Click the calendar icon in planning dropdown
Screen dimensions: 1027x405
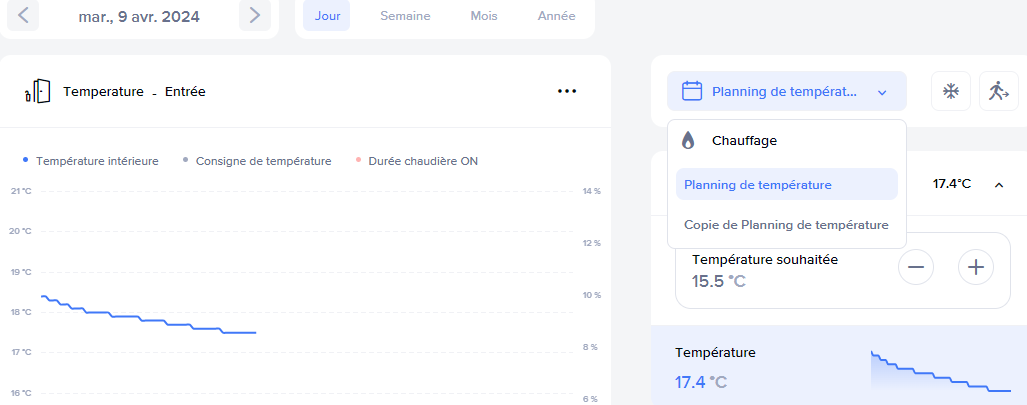click(x=692, y=91)
